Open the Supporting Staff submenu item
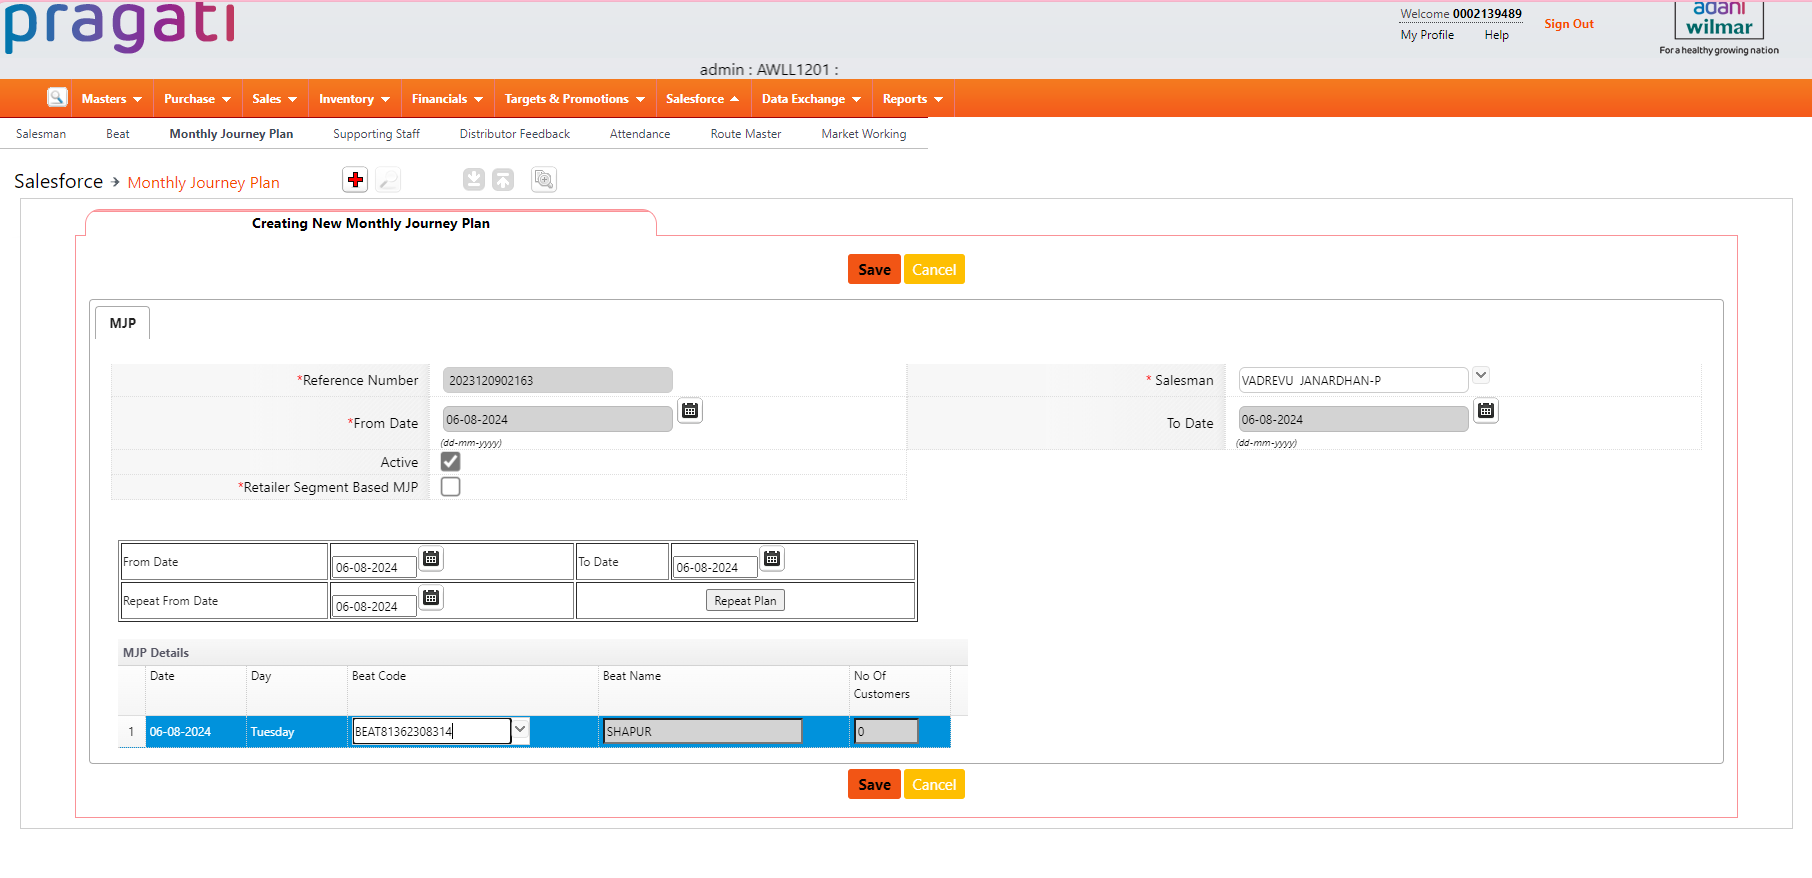The width and height of the screenshot is (1812, 878). tap(376, 134)
